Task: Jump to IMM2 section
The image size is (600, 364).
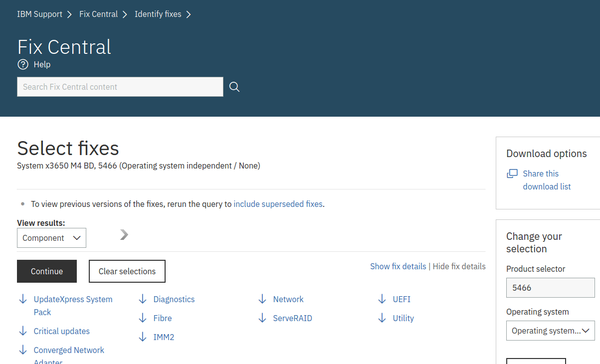Action: click(x=164, y=337)
